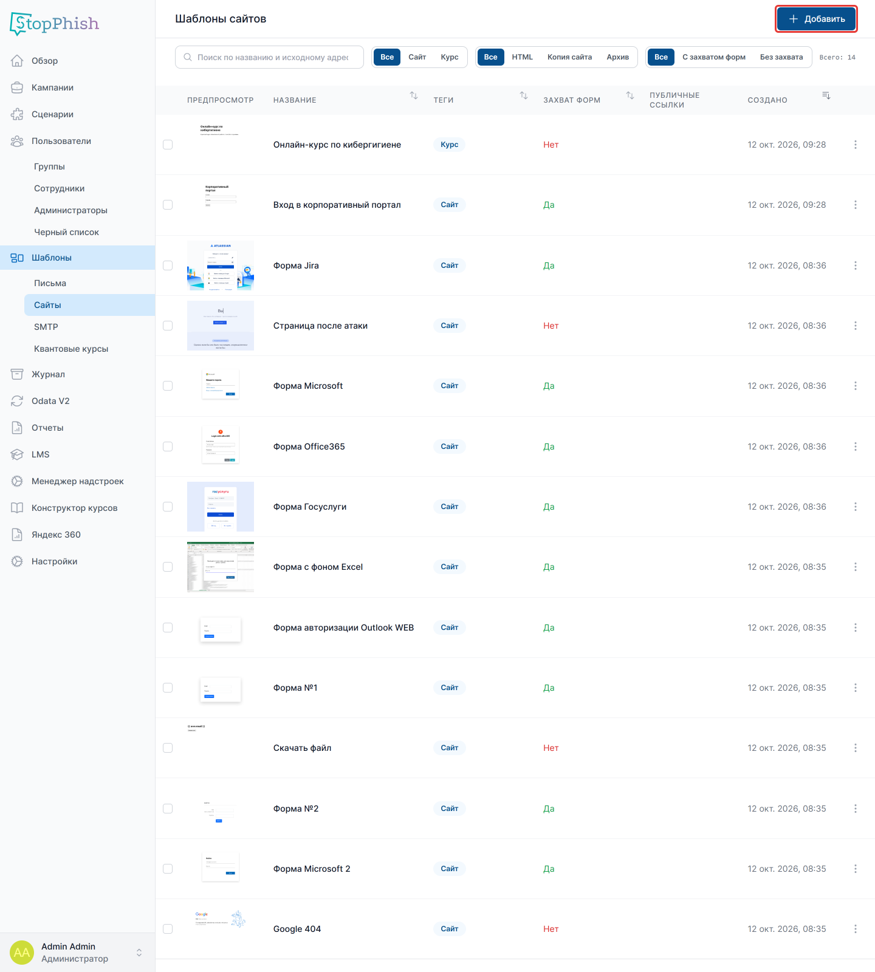The width and height of the screenshot is (875, 972).
Task: Click the Яндекс 360 file icon
Action: tap(17, 534)
